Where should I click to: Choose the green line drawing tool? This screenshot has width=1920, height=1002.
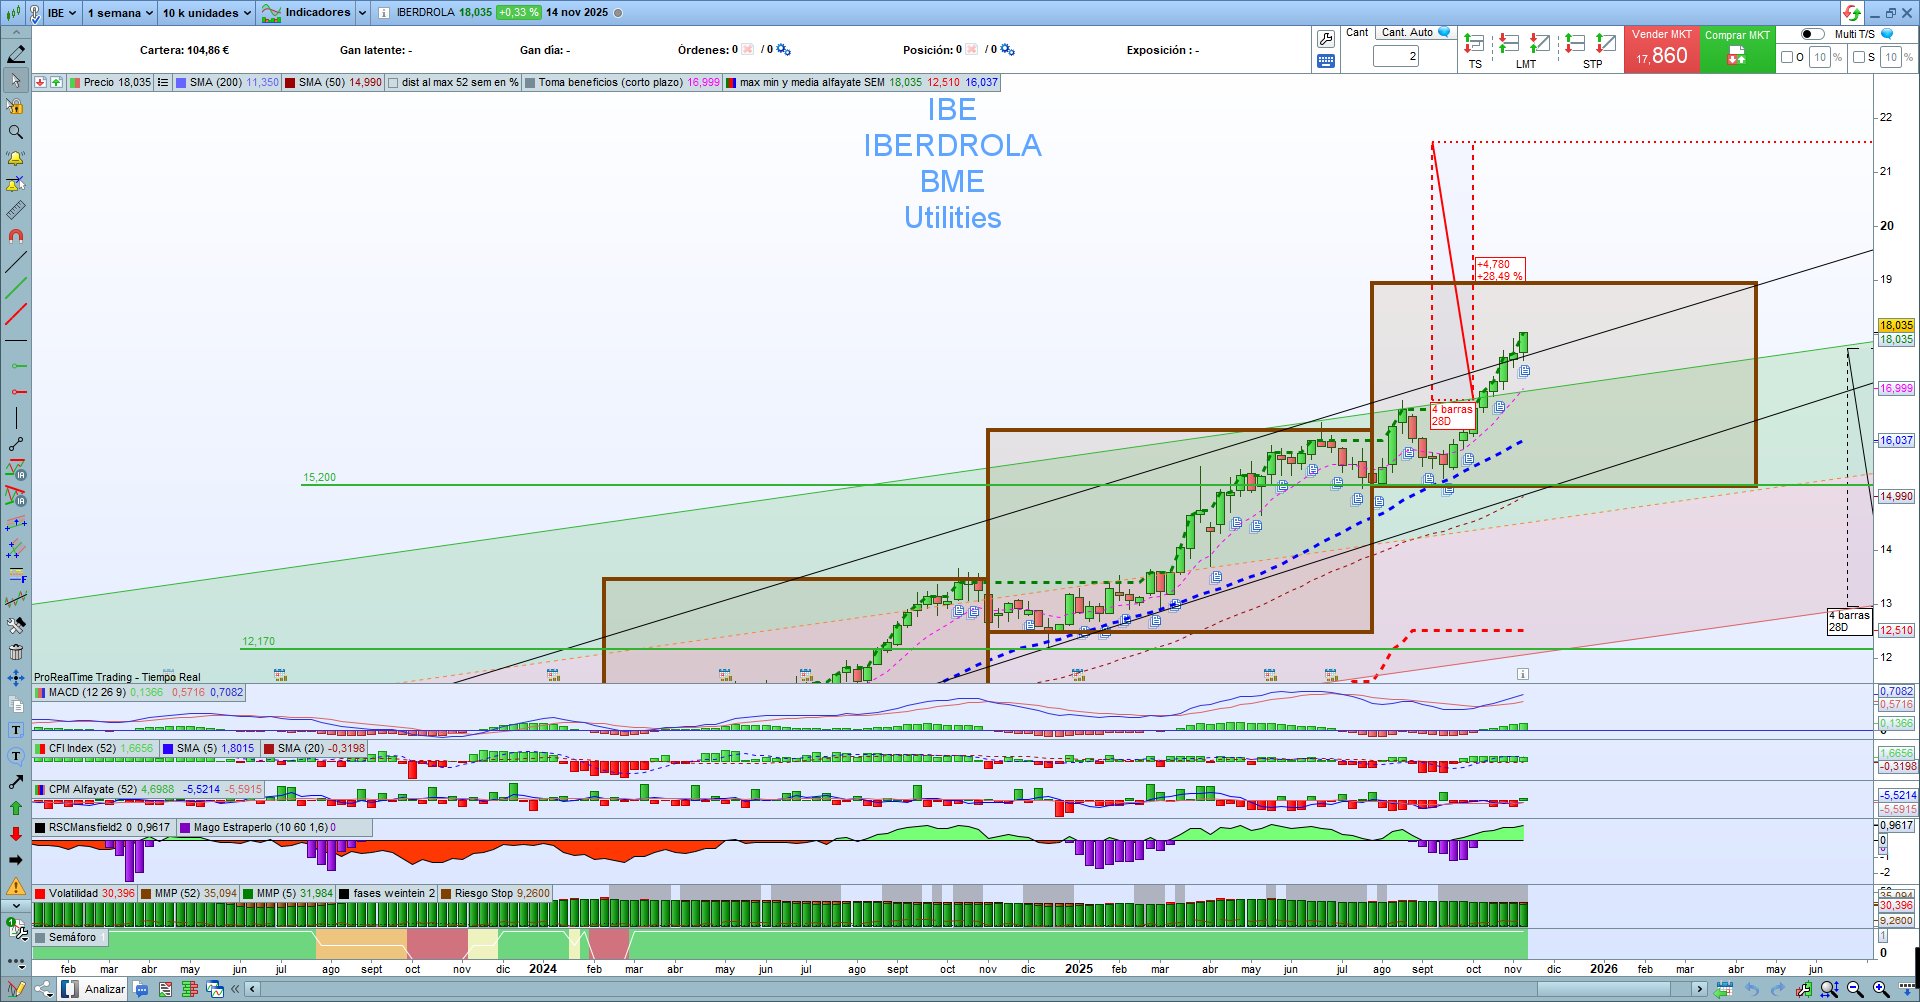(x=16, y=289)
